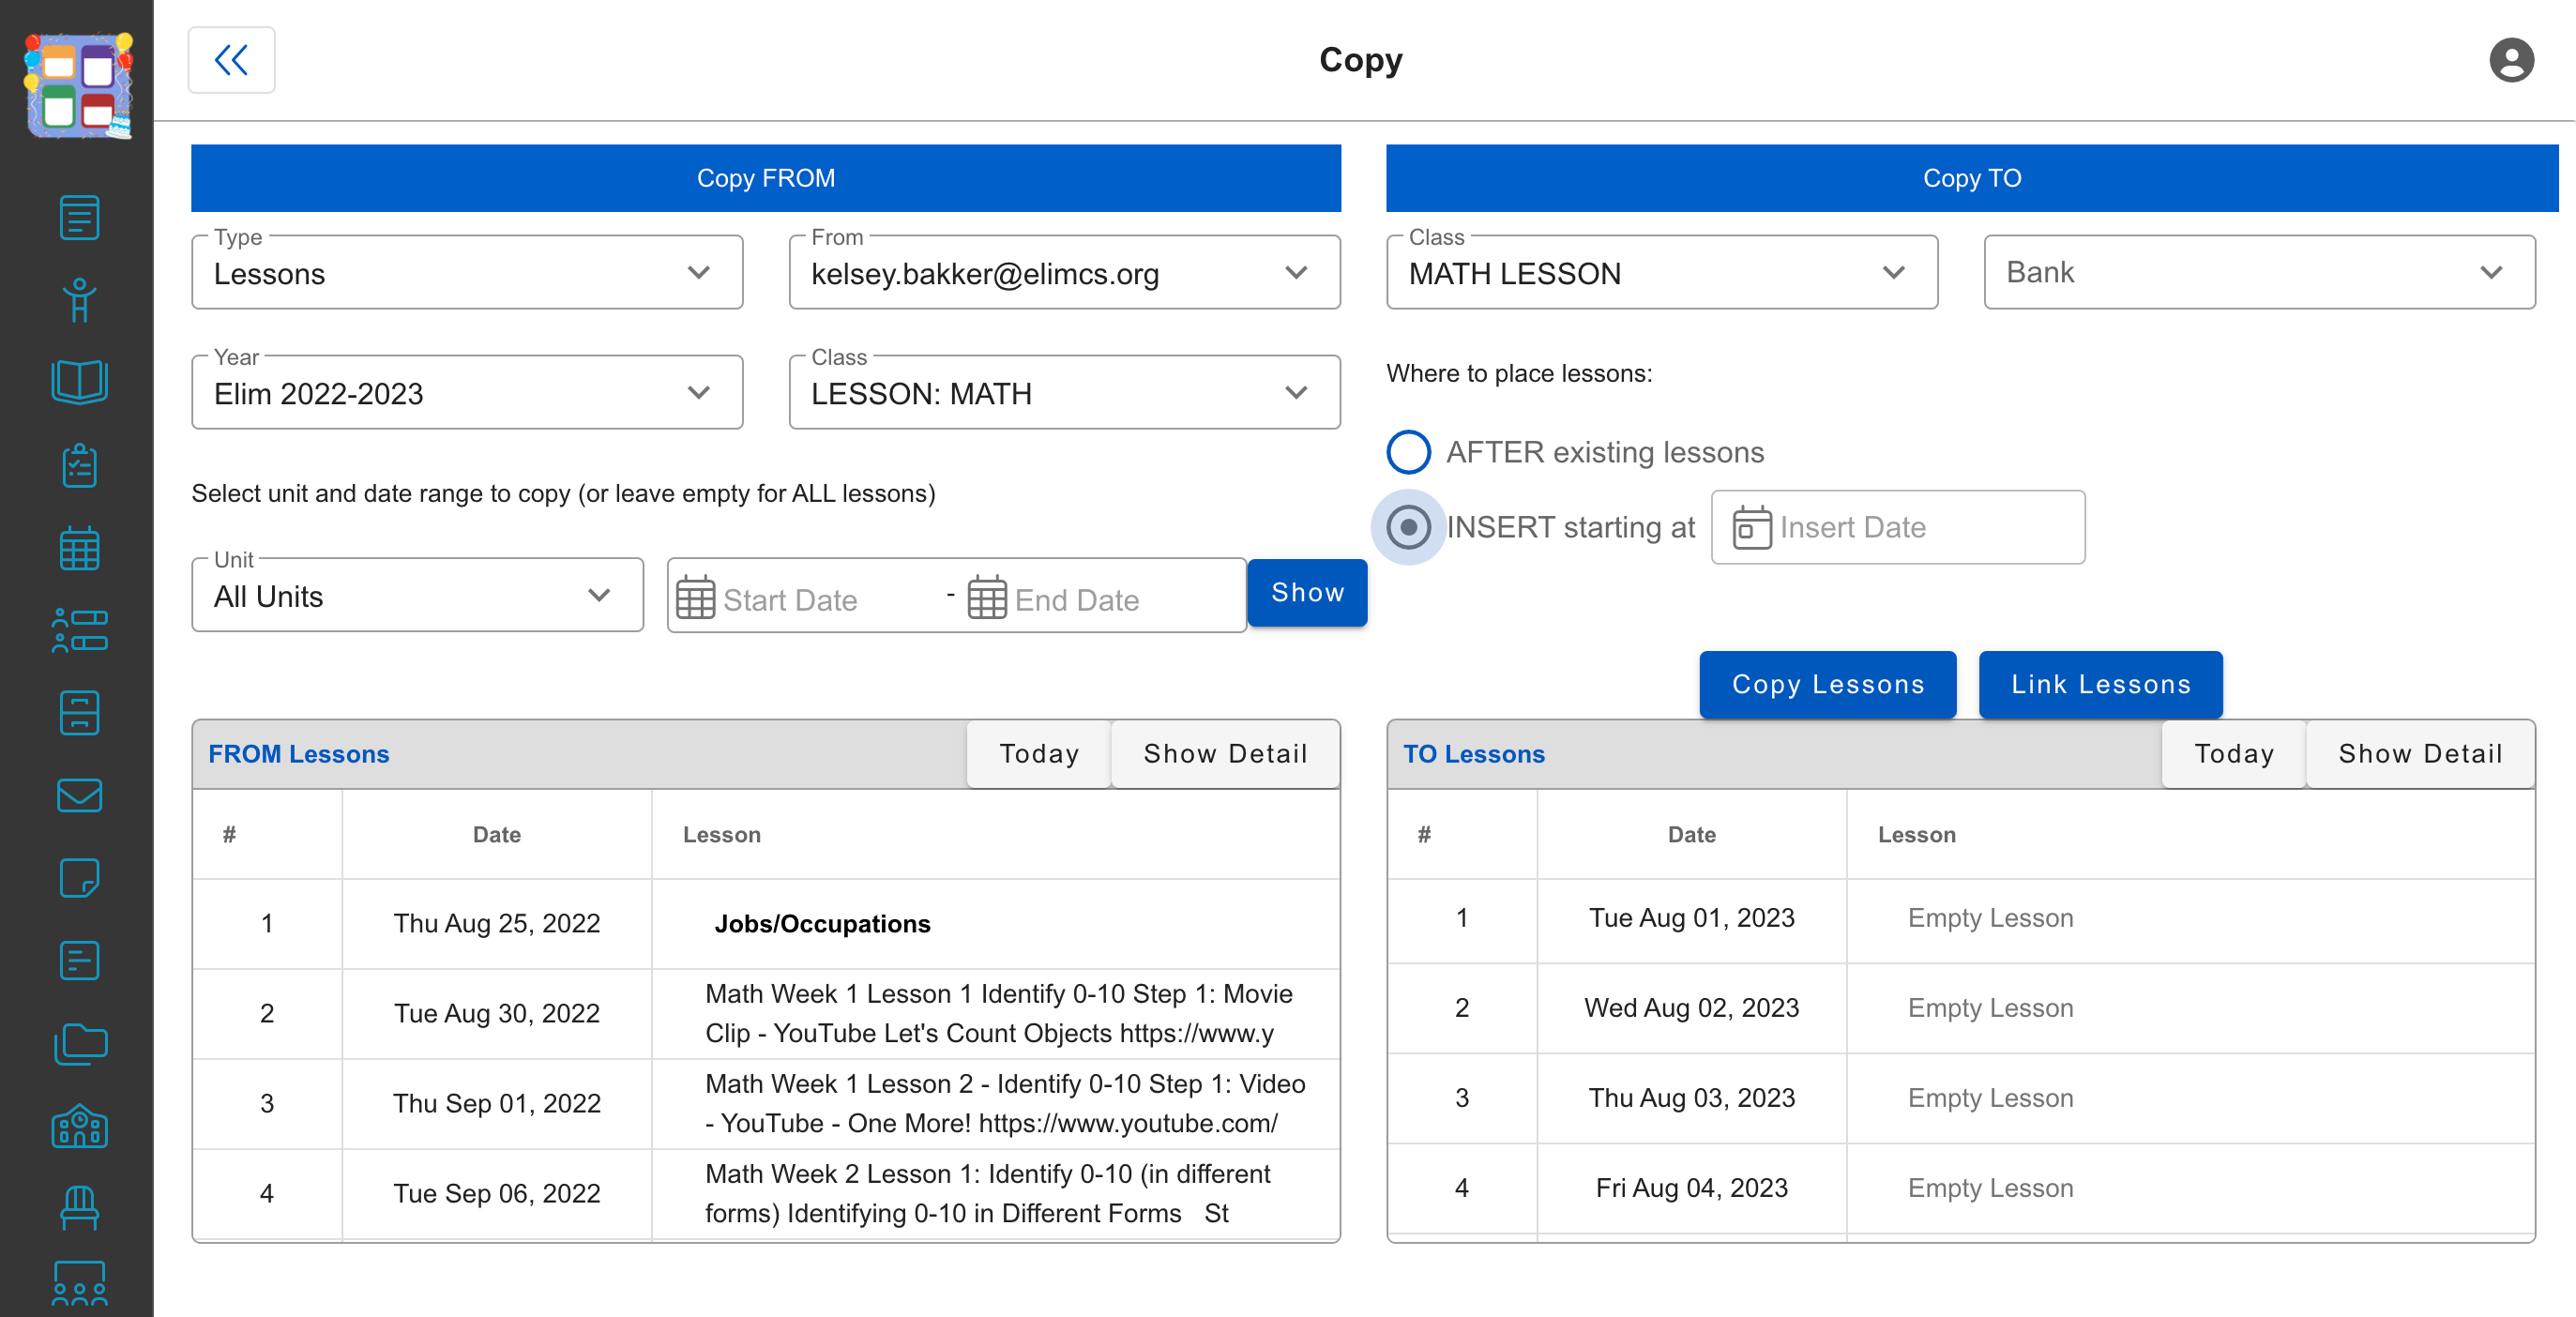Open the seating list sidebar icon
Image resolution: width=2576 pixels, height=1317 pixels.
click(79, 630)
